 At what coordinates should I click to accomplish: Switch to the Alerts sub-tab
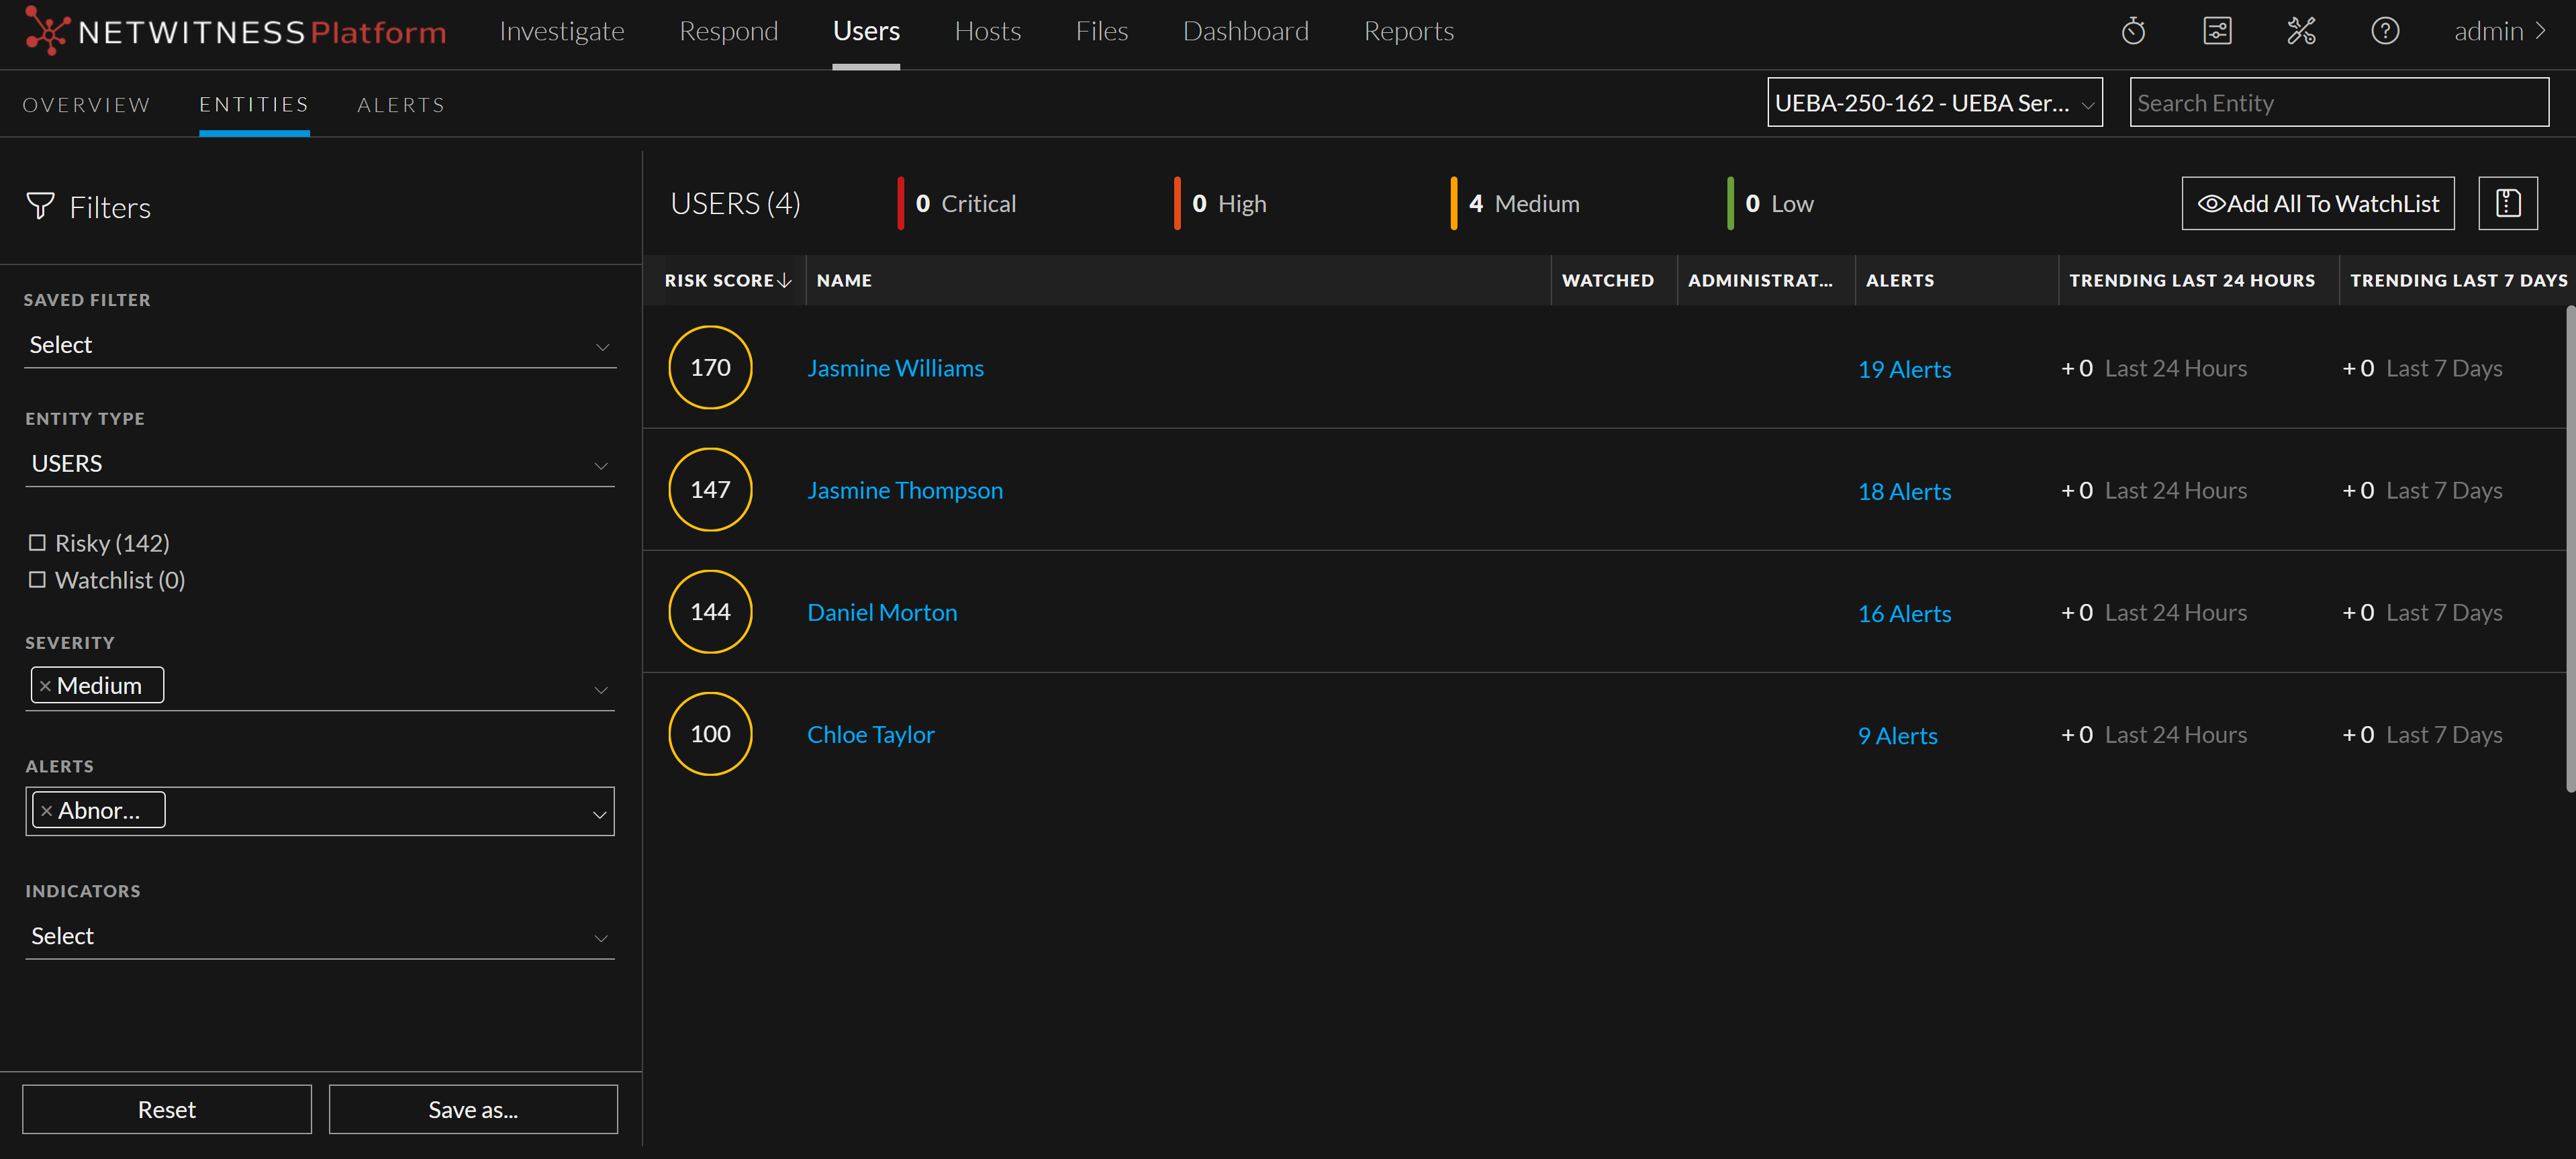[x=400, y=105]
